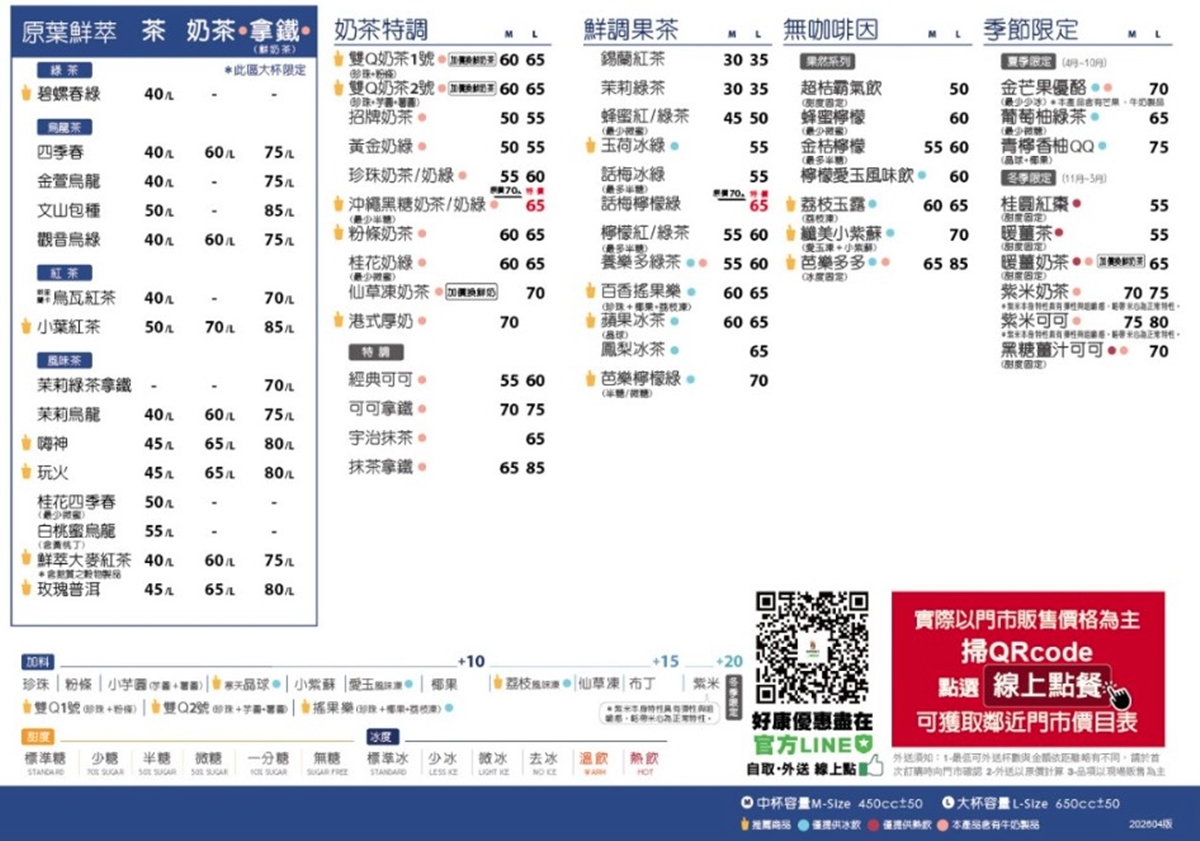Click the recommended icon beside 玉荷冰綠

[x=591, y=146]
